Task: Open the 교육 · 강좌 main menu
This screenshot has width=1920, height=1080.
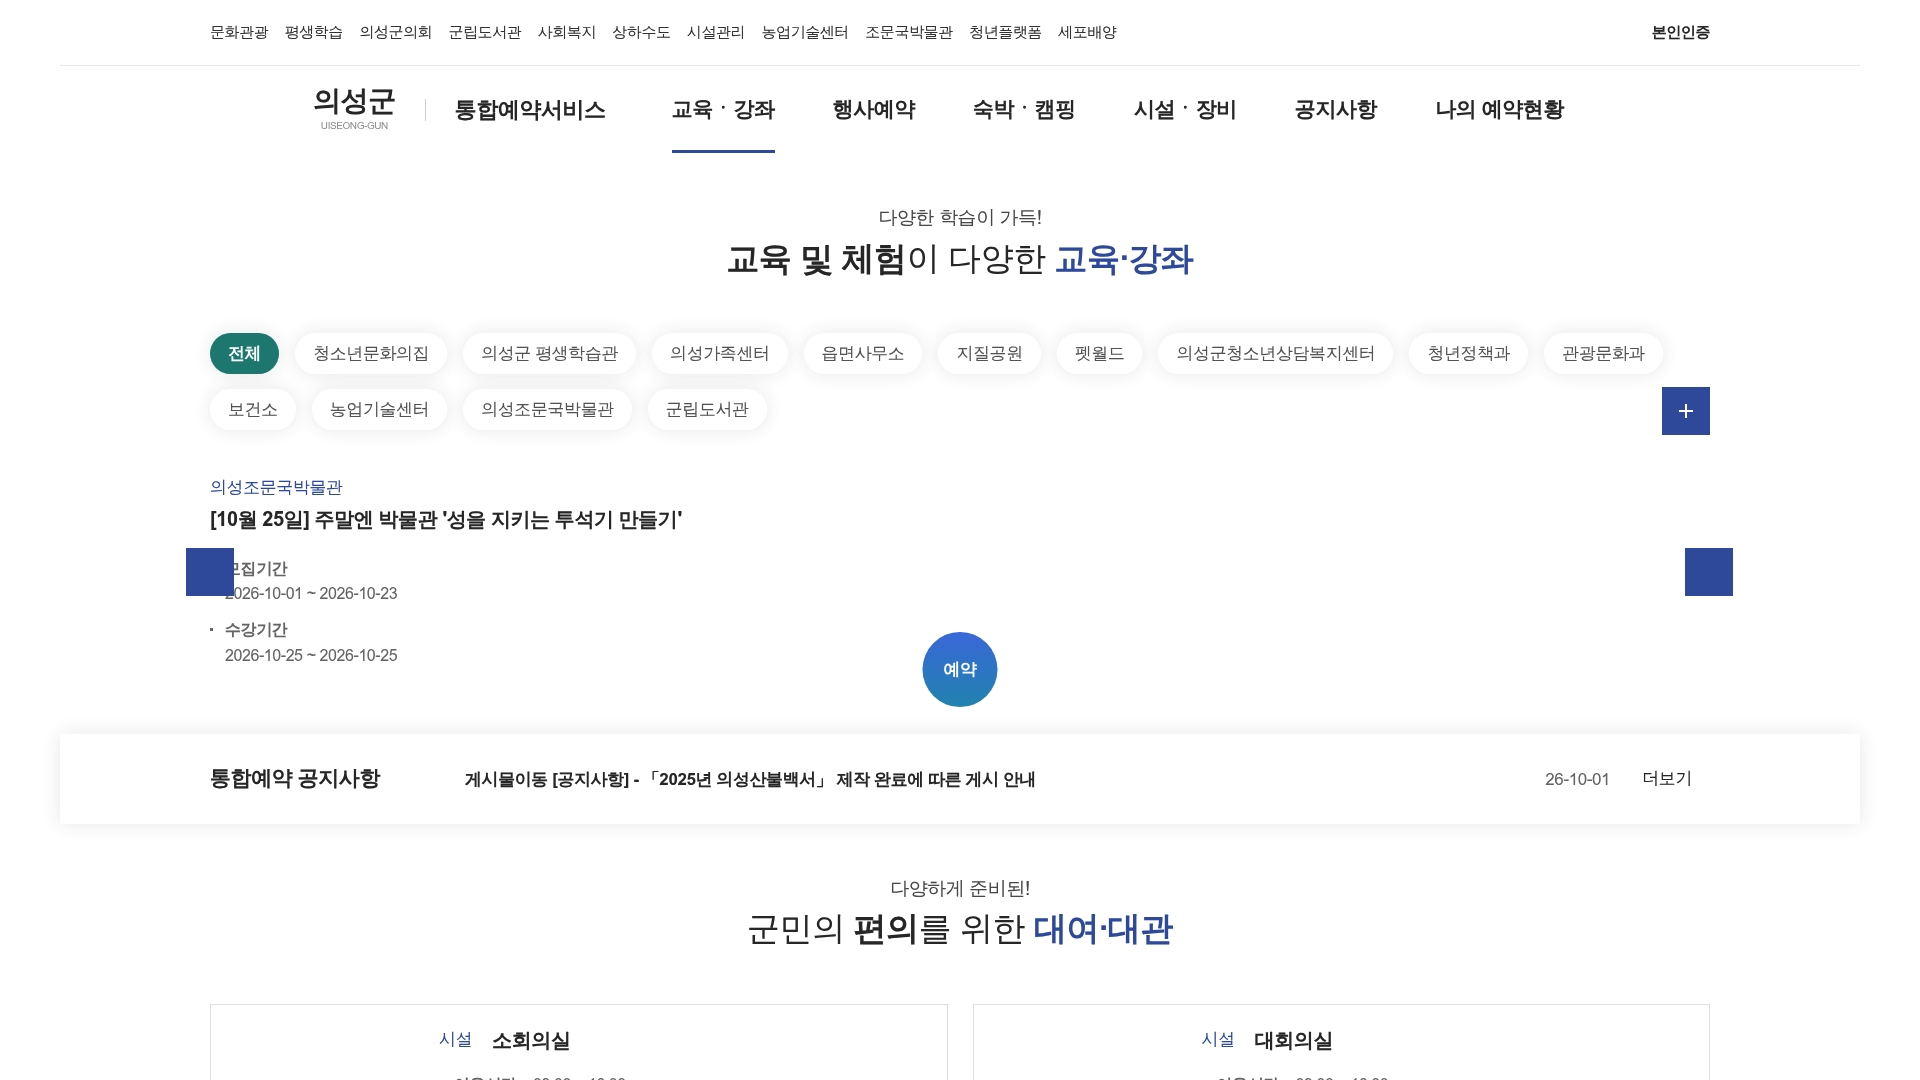Action: coord(723,110)
